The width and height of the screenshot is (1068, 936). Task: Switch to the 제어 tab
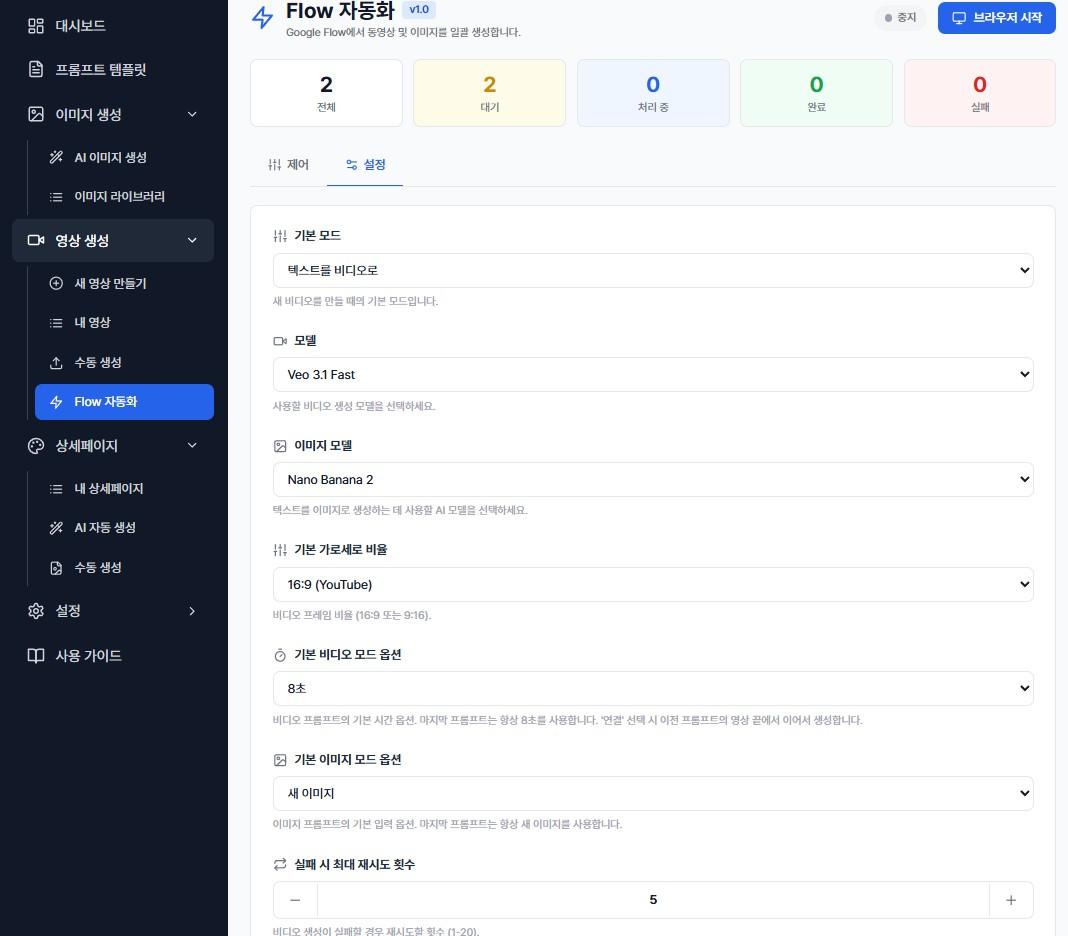coord(289,165)
